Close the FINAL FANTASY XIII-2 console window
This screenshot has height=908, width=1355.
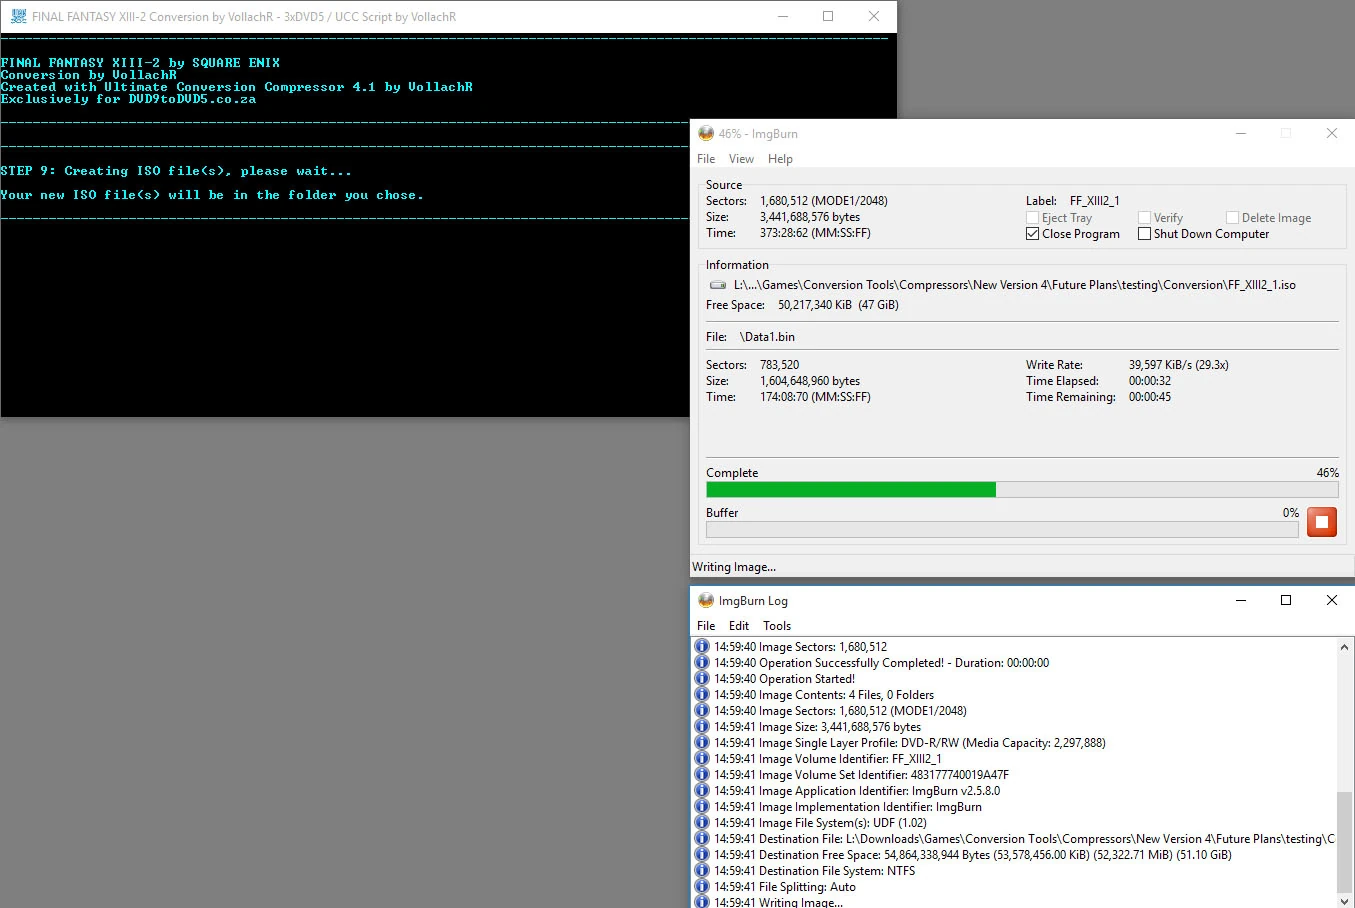(x=874, y=16)
